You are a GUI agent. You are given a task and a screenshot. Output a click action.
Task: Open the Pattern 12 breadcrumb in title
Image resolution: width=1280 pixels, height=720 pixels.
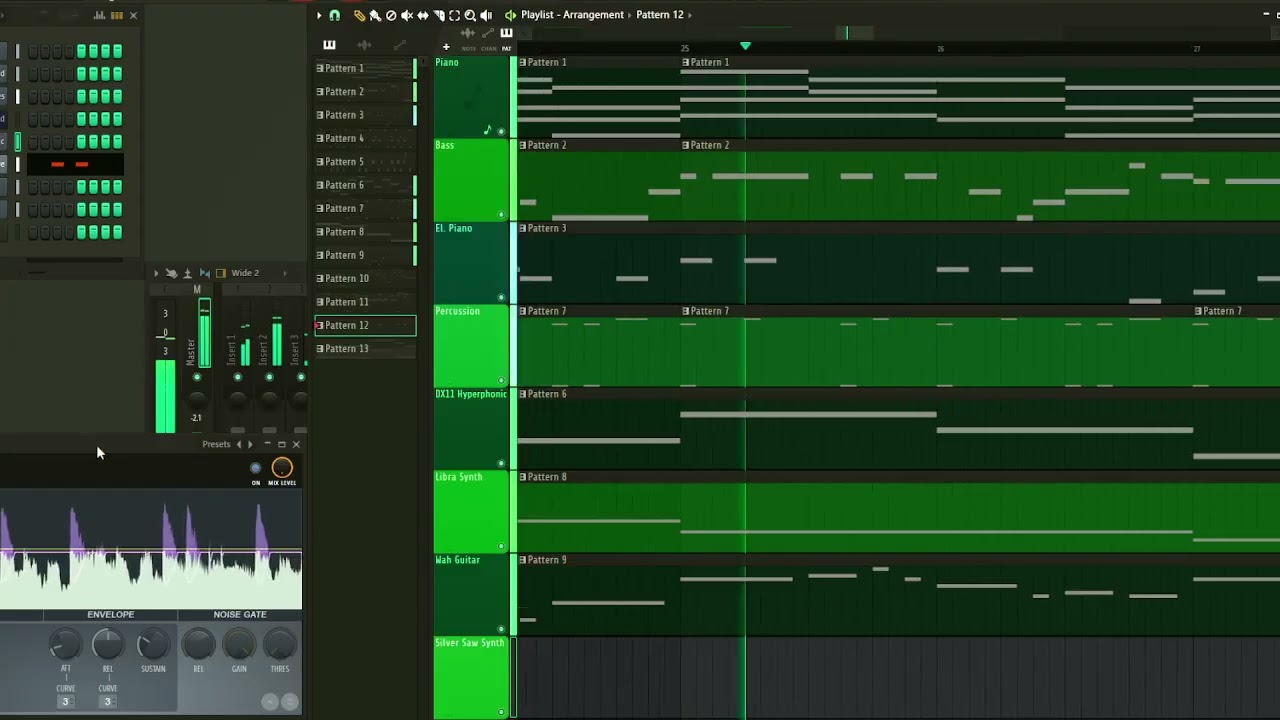click(x=660, y=15)
